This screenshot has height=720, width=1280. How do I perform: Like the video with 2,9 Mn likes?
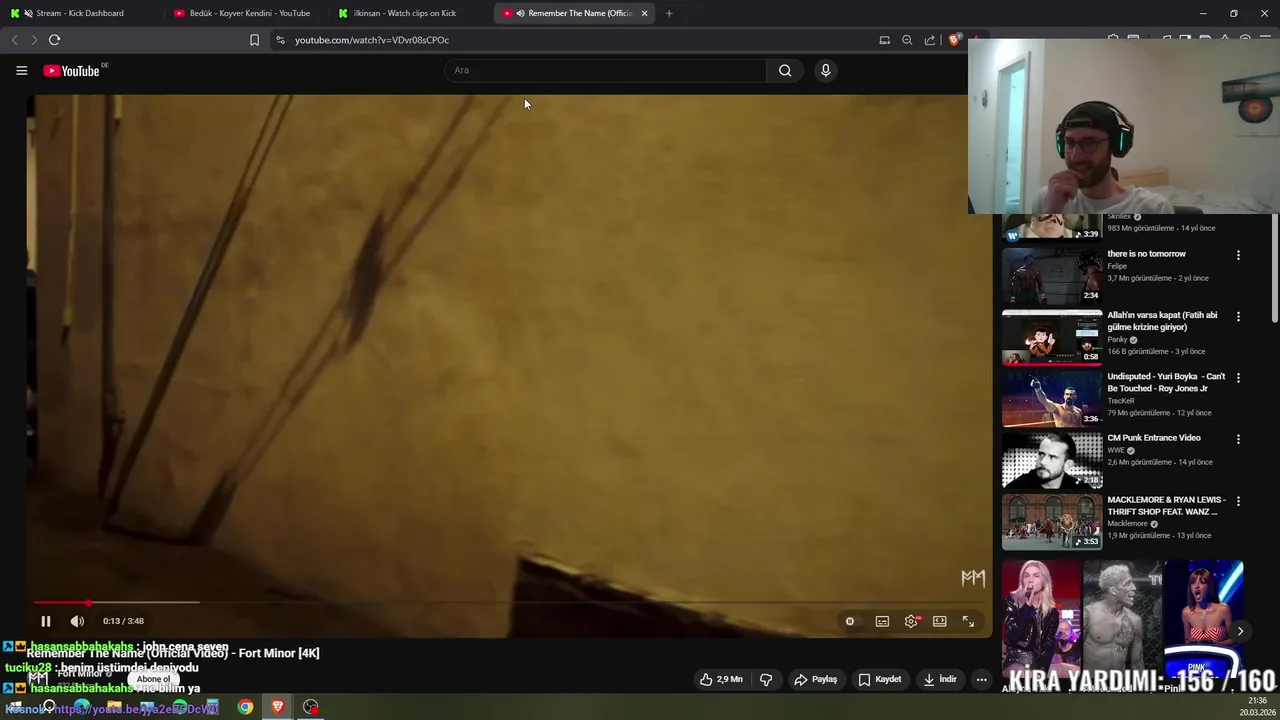click(x=721, y=679)
